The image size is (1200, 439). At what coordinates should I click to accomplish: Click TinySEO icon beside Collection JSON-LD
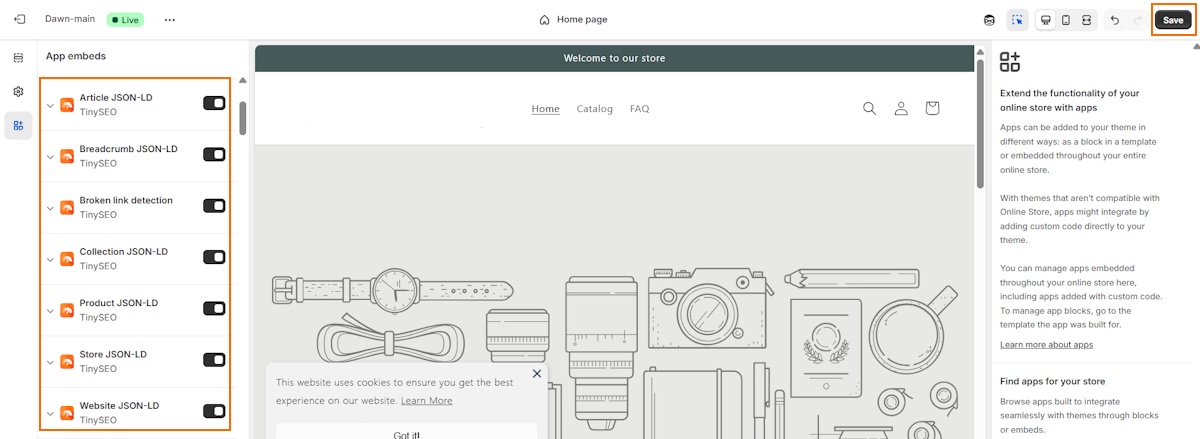[x=67, y=258]
